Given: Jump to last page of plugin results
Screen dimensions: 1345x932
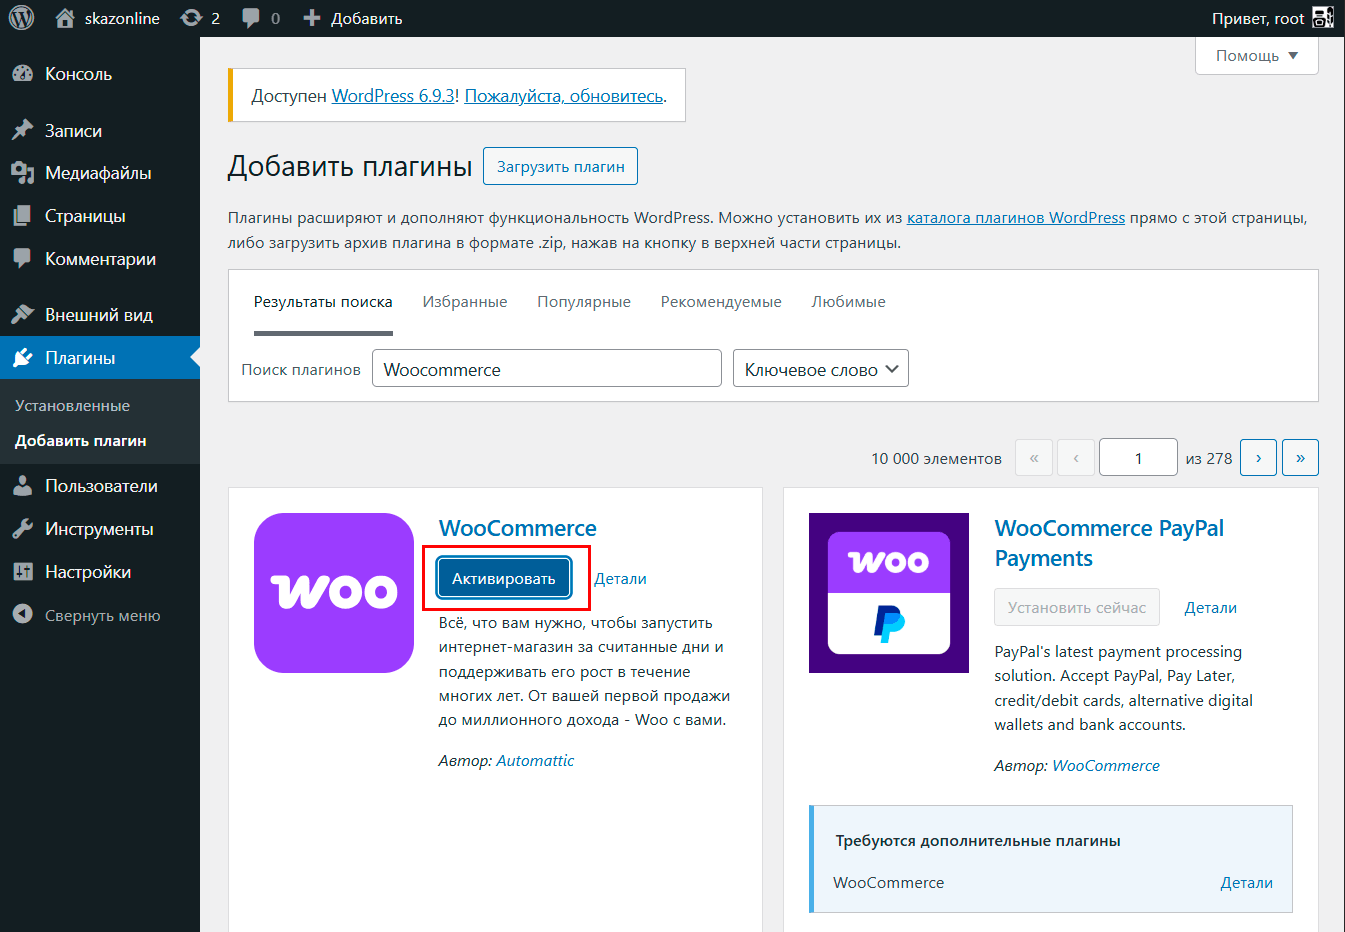Looking at the screenshot, I should 1300,458.
